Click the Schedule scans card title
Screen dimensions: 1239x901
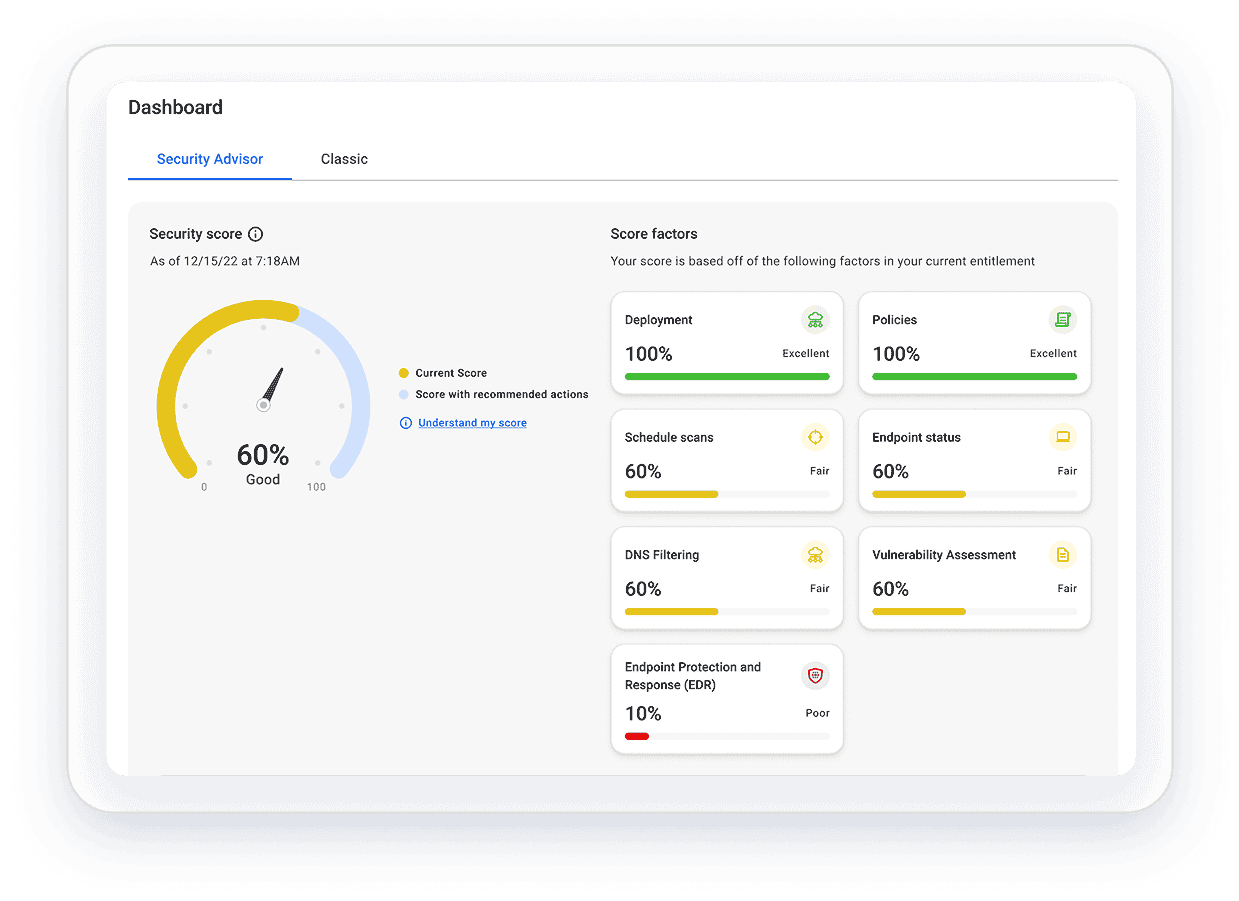(669, 437)
